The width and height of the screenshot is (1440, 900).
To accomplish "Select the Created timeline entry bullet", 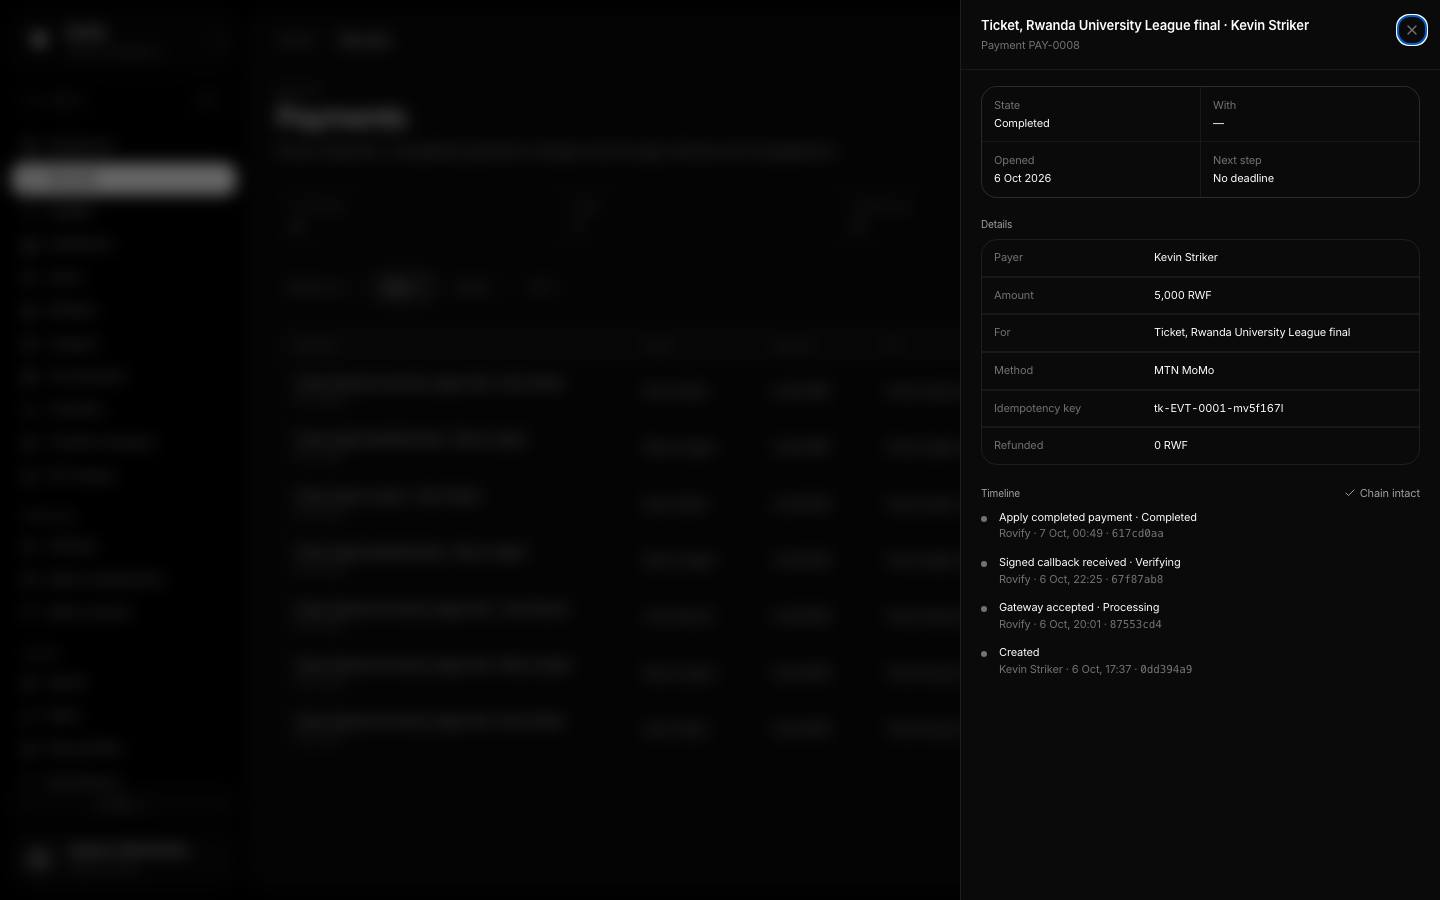I will tap(984, 654).
